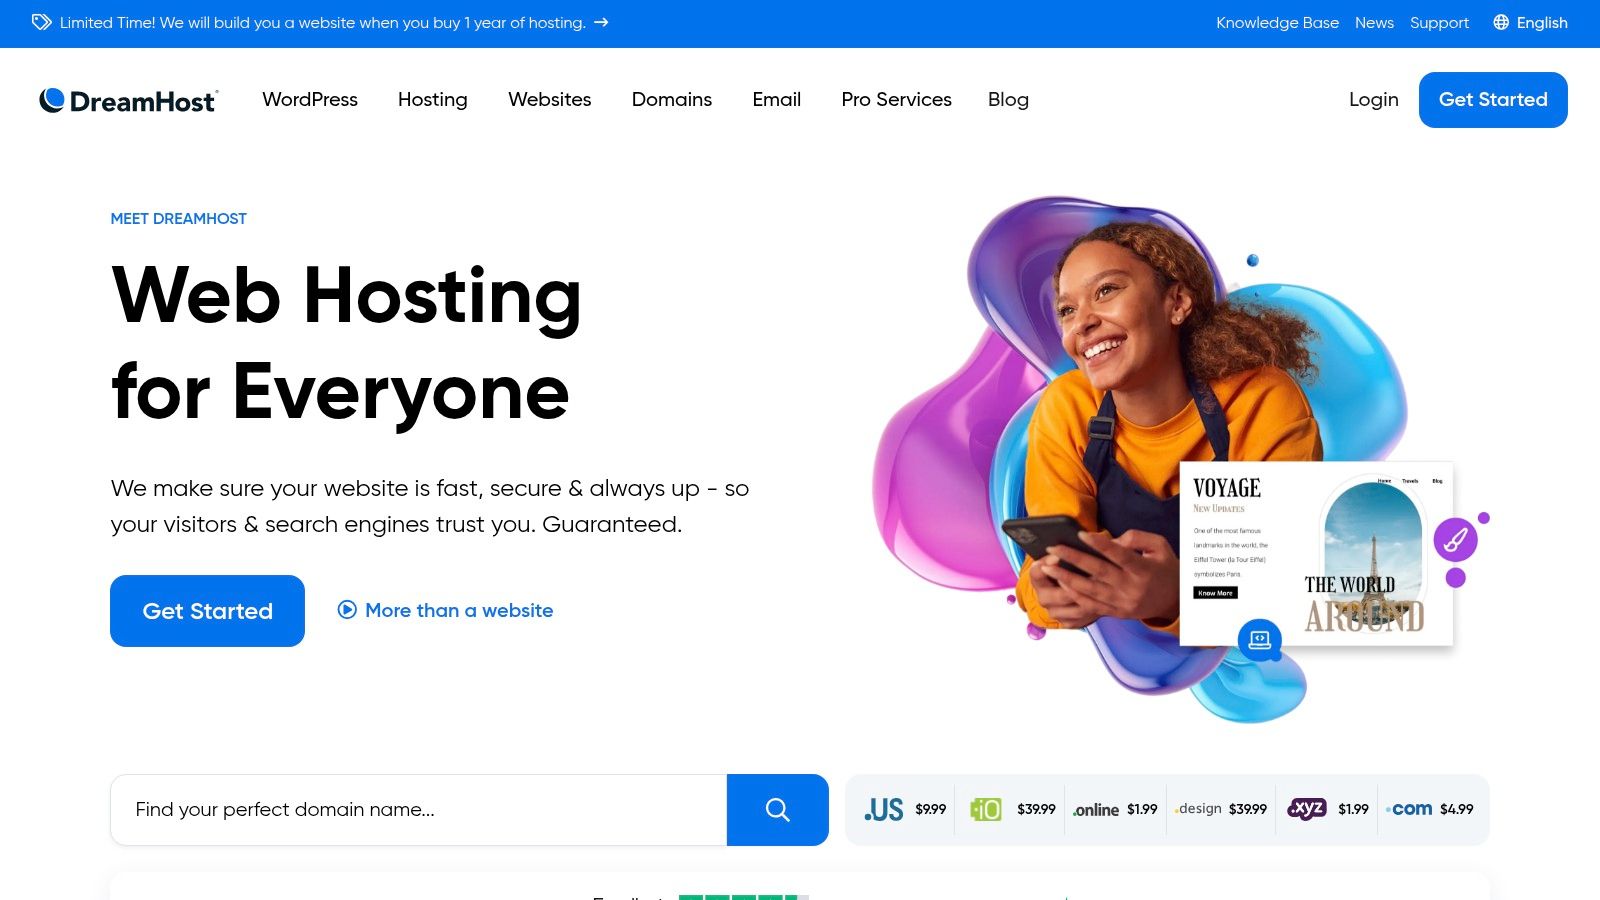This screenshot has height=900, width=1600.
Task: Click the domain search magnifier icon
Action: point(777,810)
